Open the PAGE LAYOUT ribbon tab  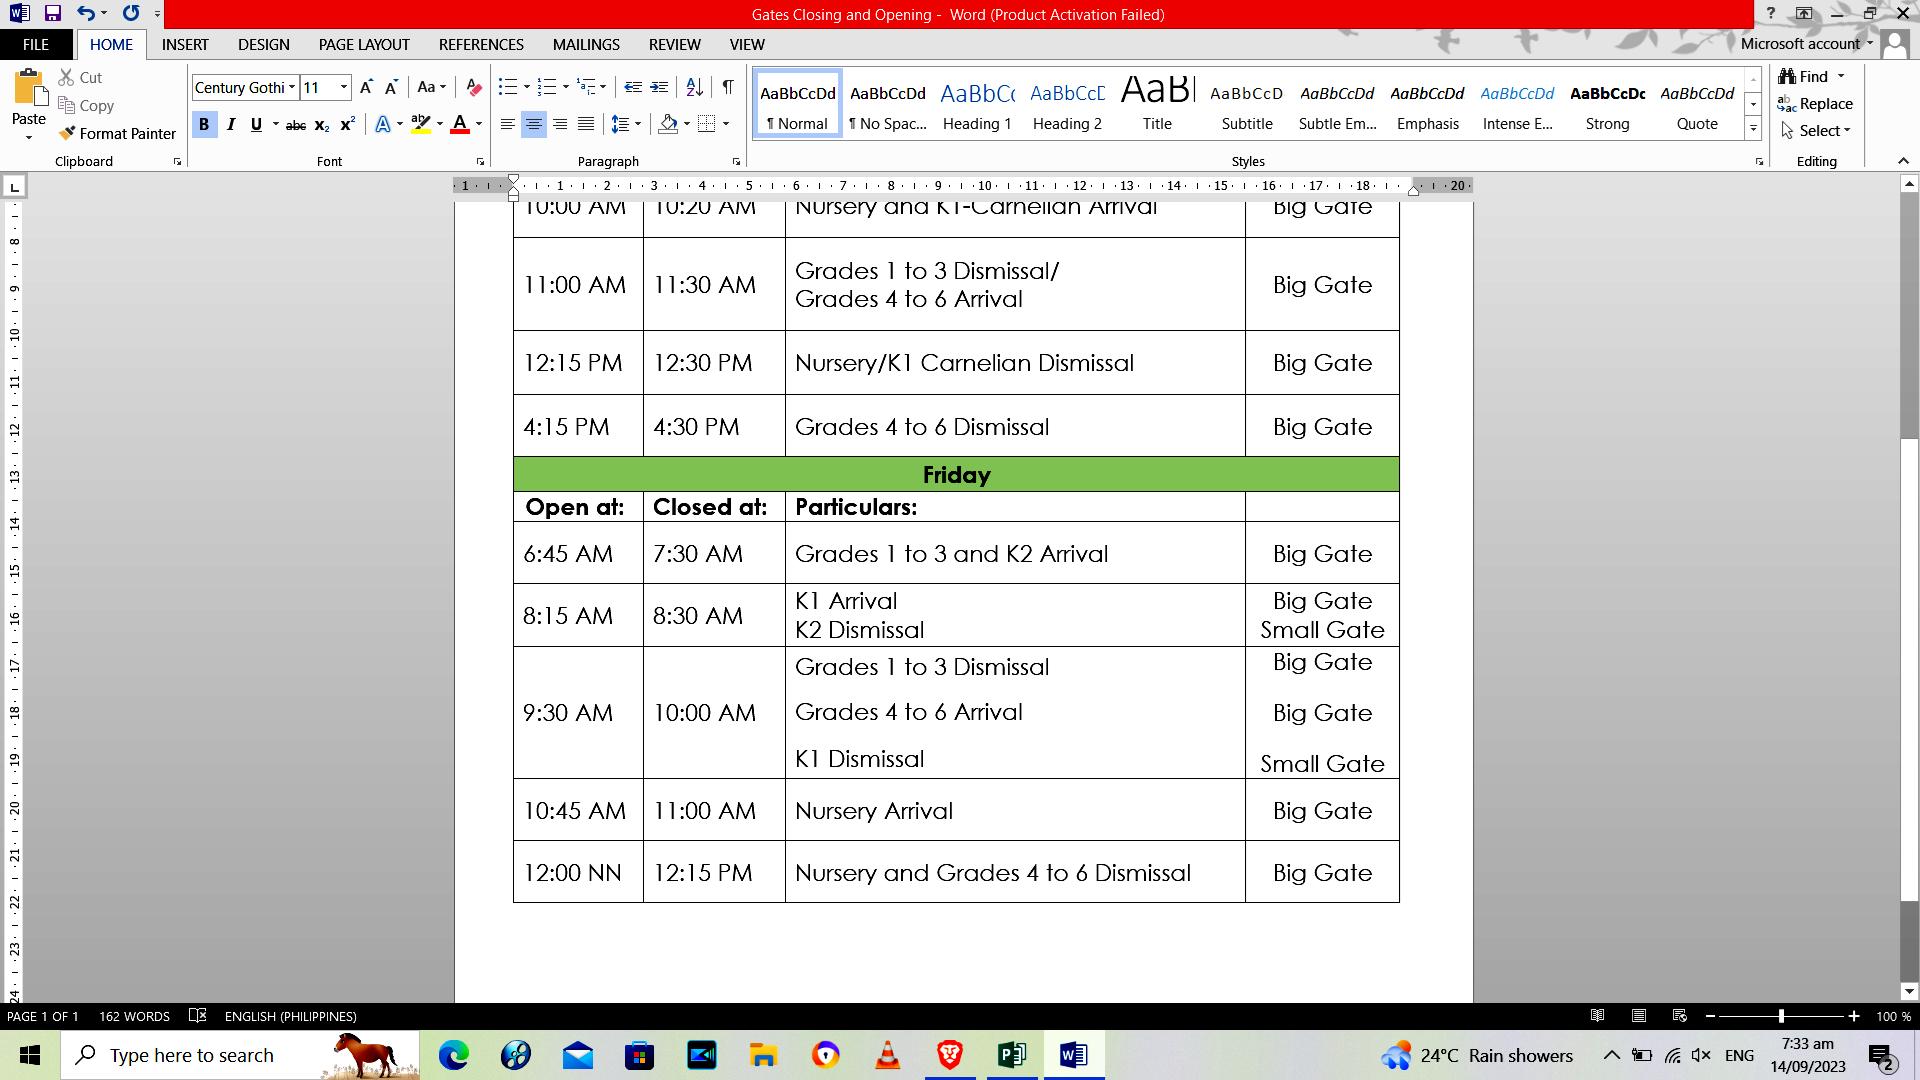364,44
